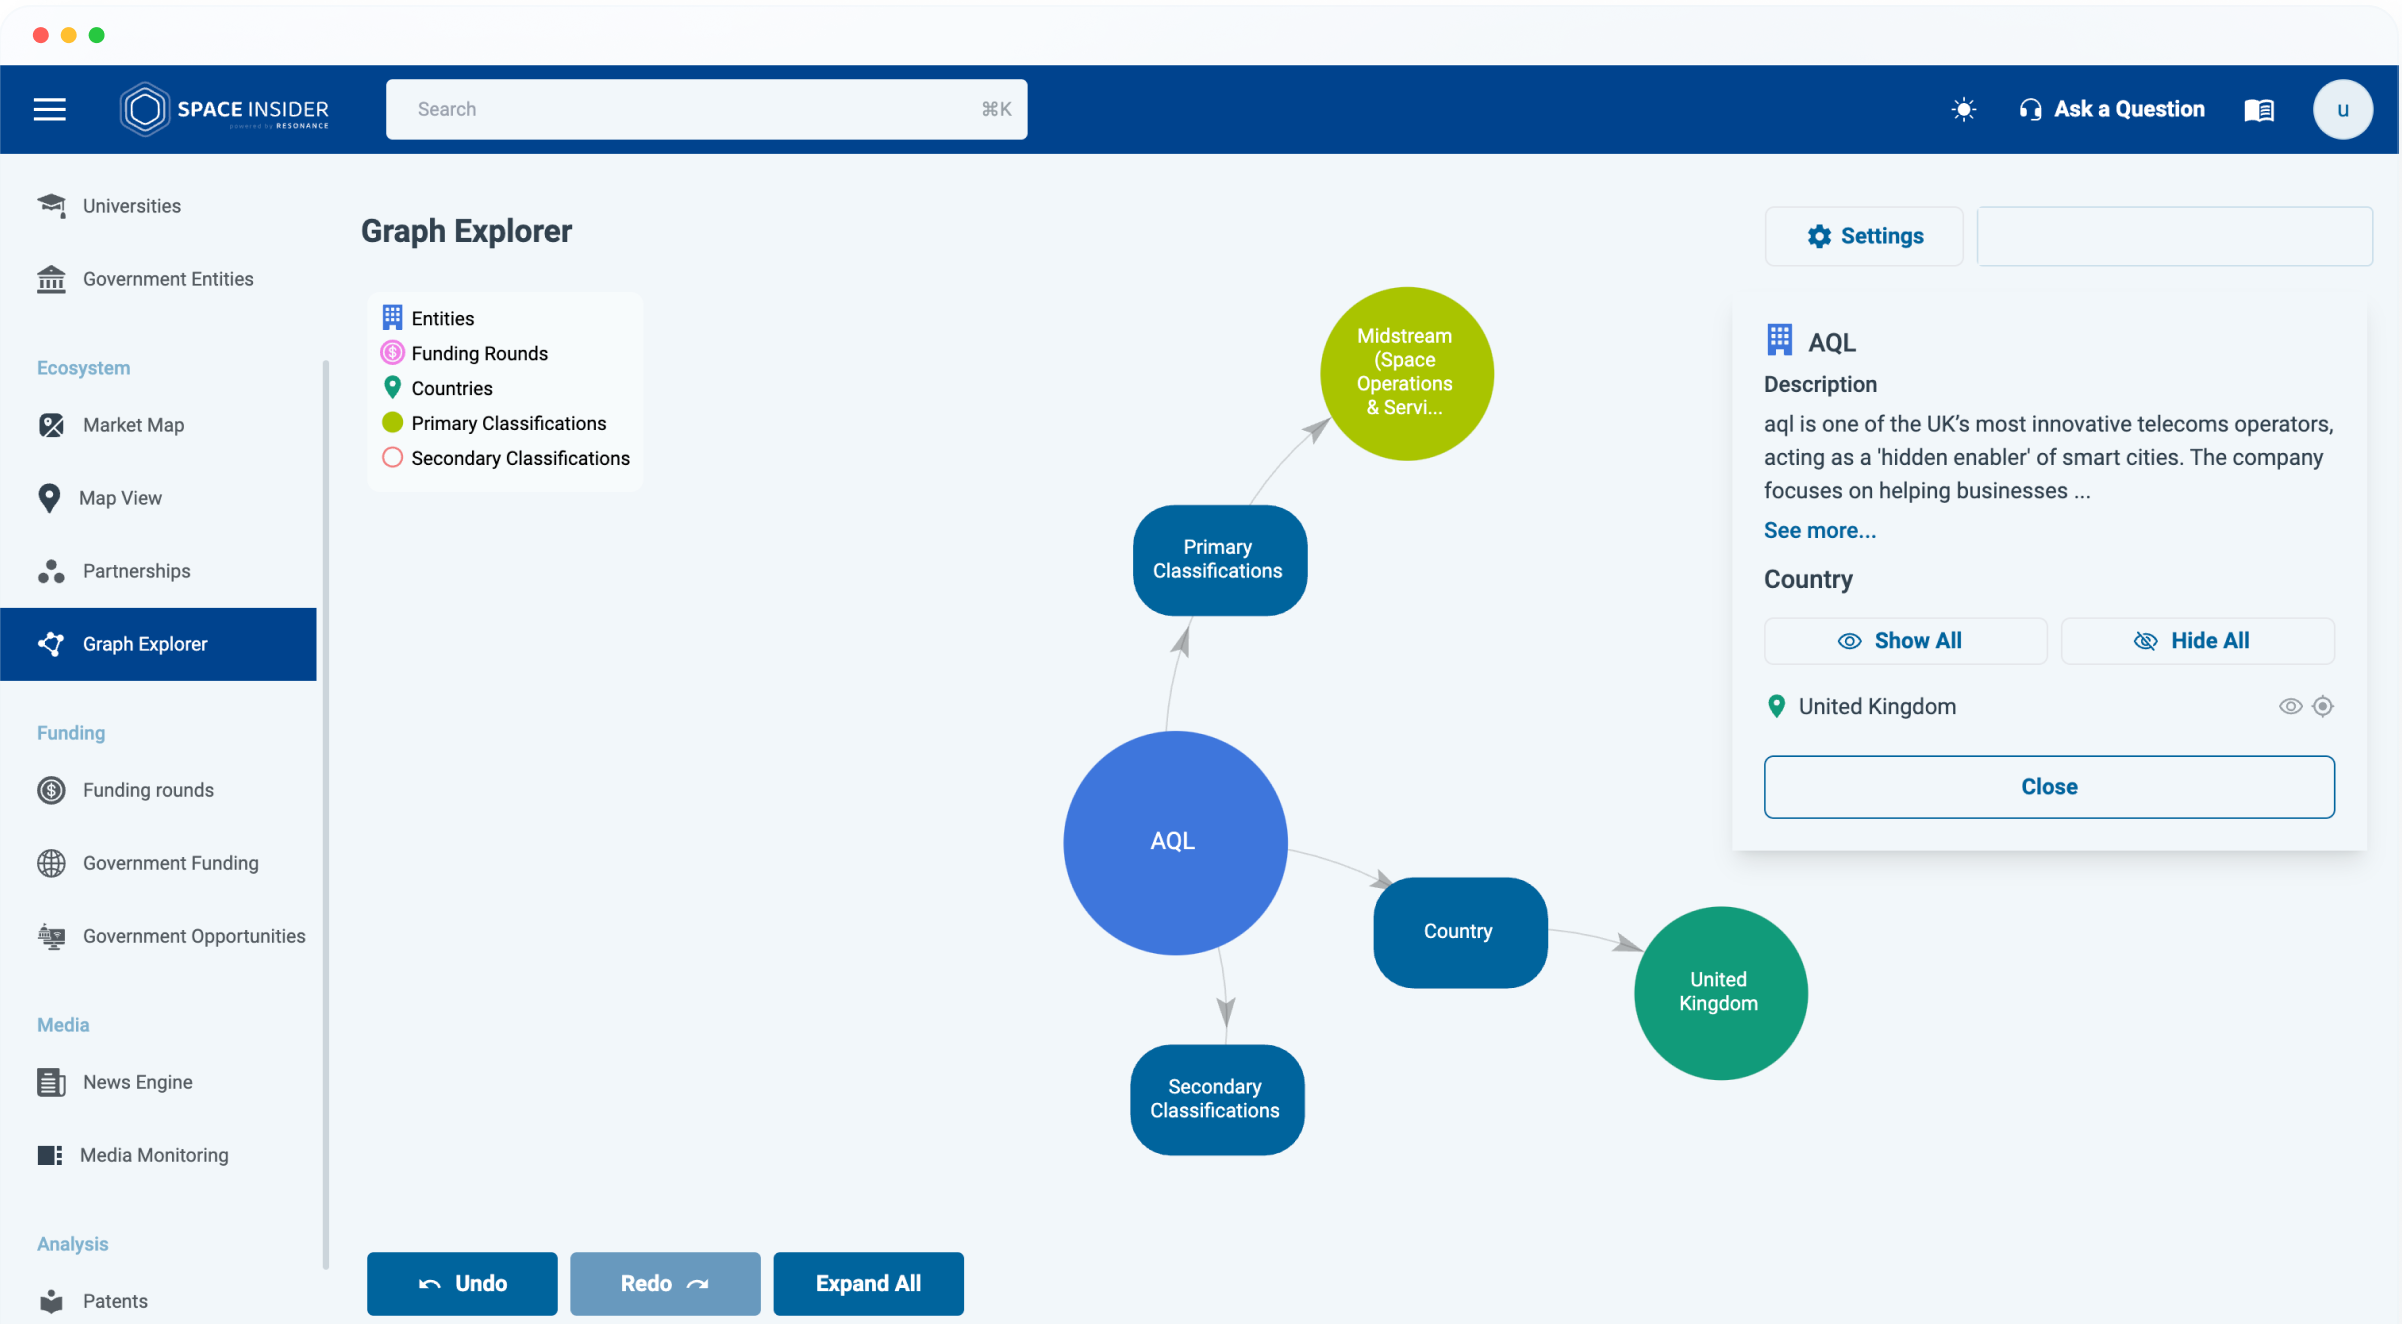
Task: Open the documentation book icon
Action: 2259,109
